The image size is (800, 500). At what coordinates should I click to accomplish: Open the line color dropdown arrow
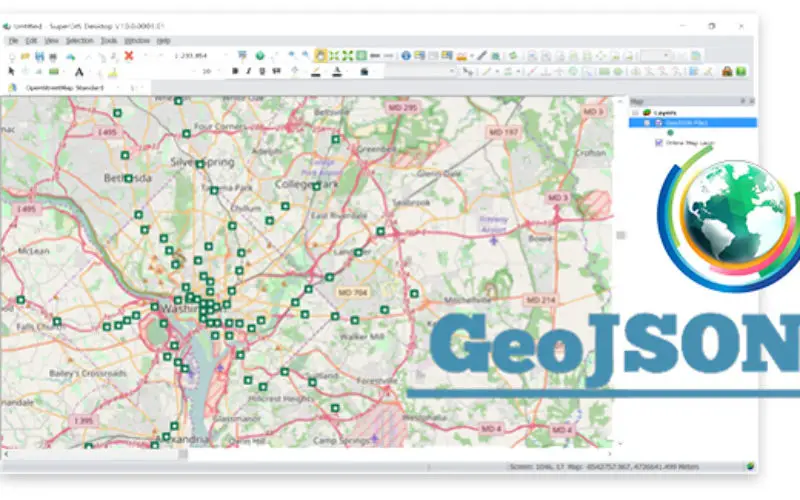326,72
